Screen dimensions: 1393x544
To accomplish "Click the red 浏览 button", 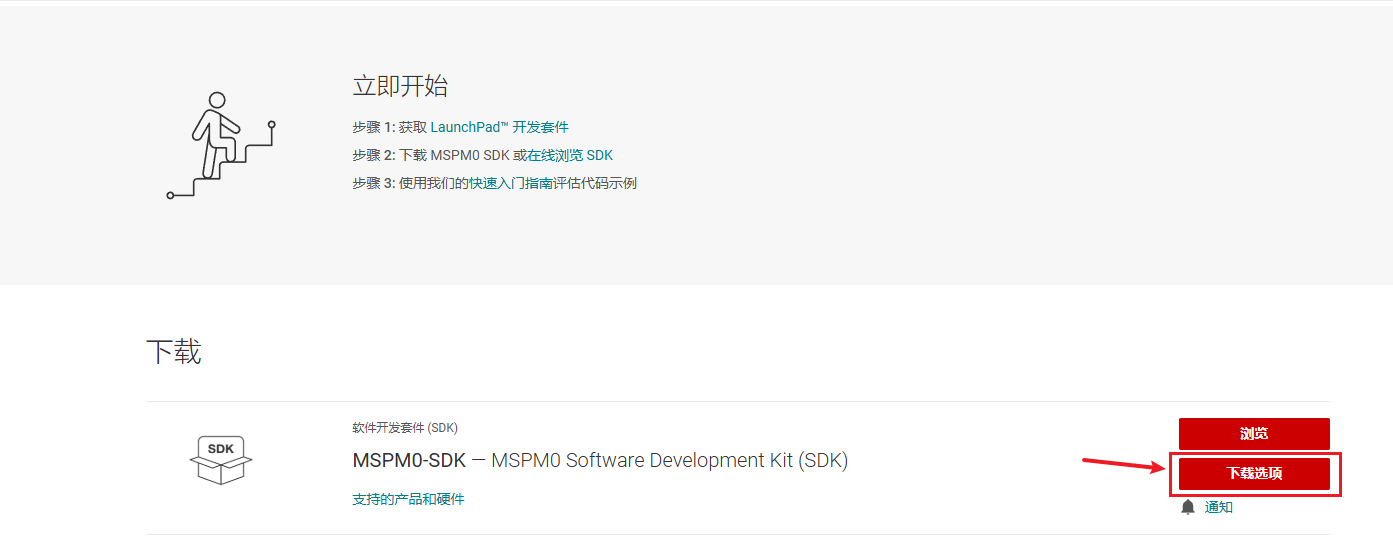I will pyautogui.click(x=1254, y=434).
